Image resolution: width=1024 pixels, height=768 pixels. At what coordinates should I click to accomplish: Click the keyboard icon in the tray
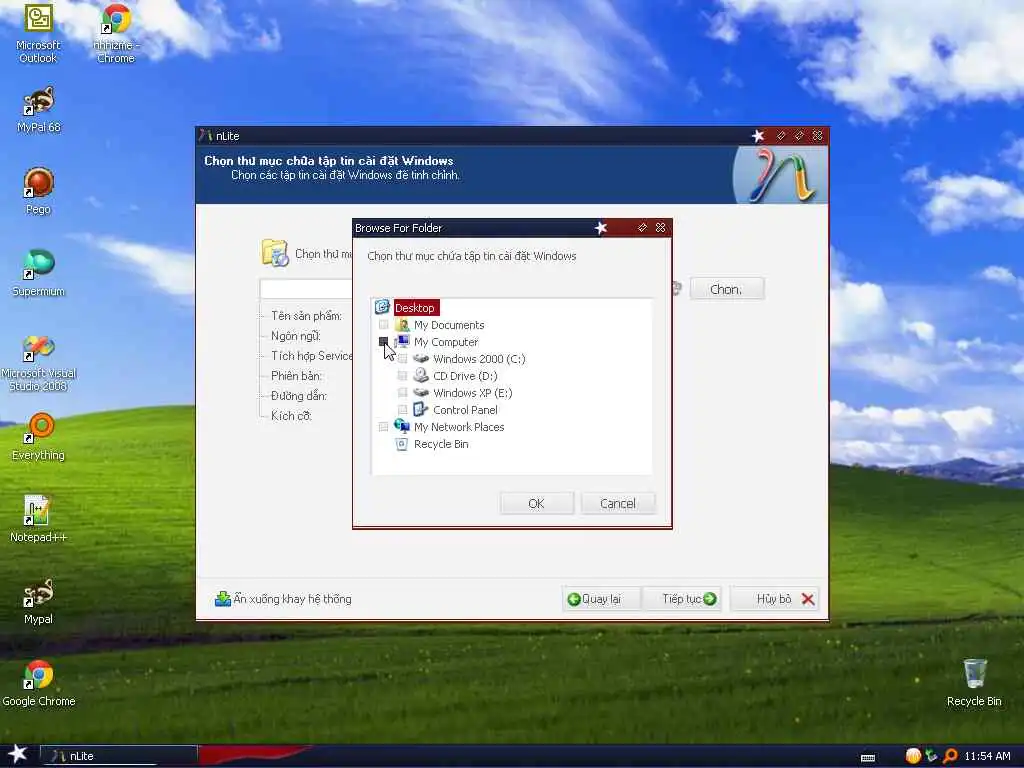click(868, 758)
